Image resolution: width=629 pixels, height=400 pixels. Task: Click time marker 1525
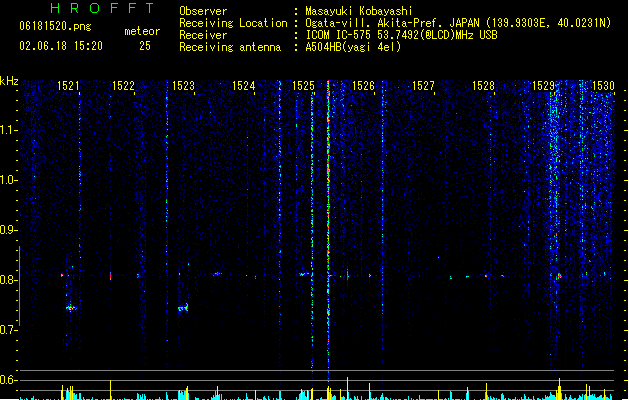click(303, 86)
